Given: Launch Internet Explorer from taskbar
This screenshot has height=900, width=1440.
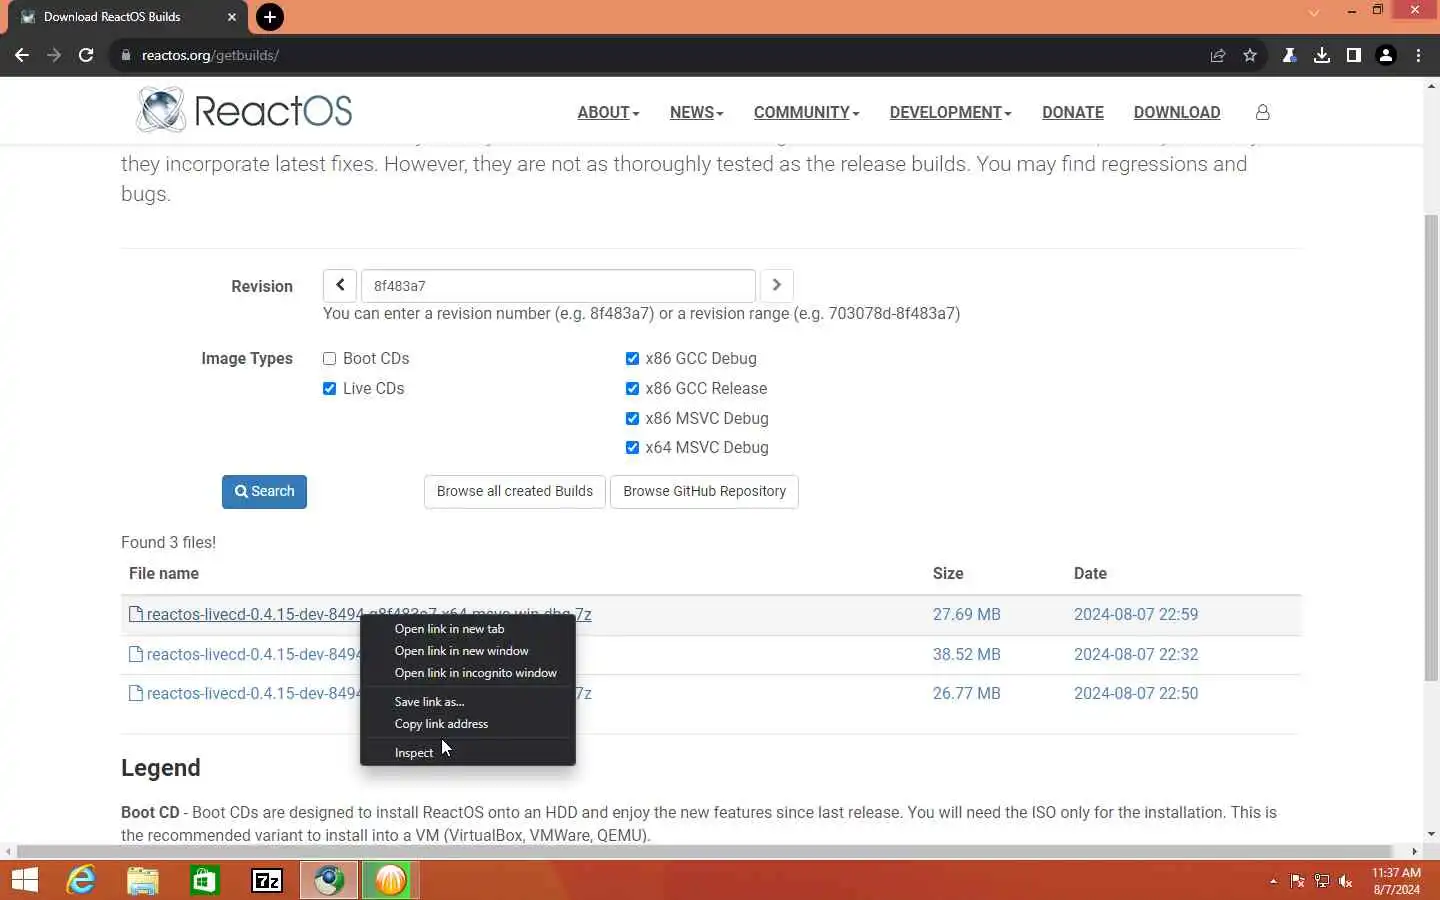Looking at the screenshot, I should coord(81,880).
